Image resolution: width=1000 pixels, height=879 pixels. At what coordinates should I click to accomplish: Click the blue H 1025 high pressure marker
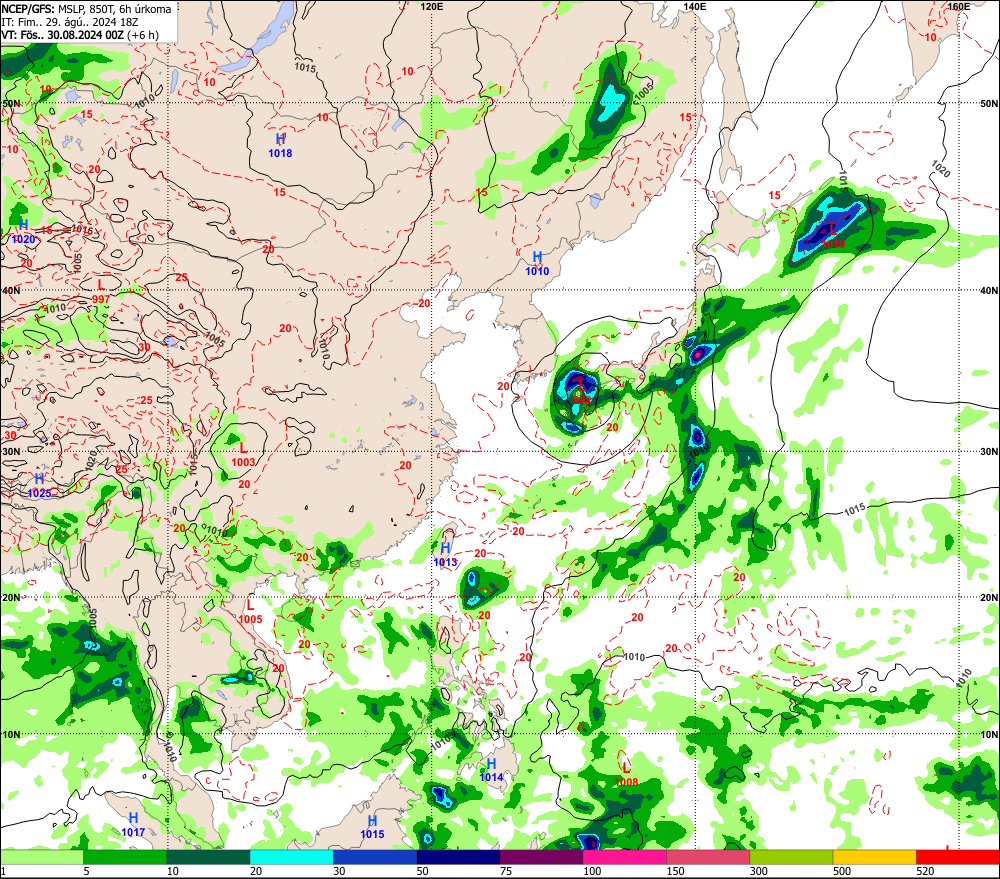click(x=39, y=485)
